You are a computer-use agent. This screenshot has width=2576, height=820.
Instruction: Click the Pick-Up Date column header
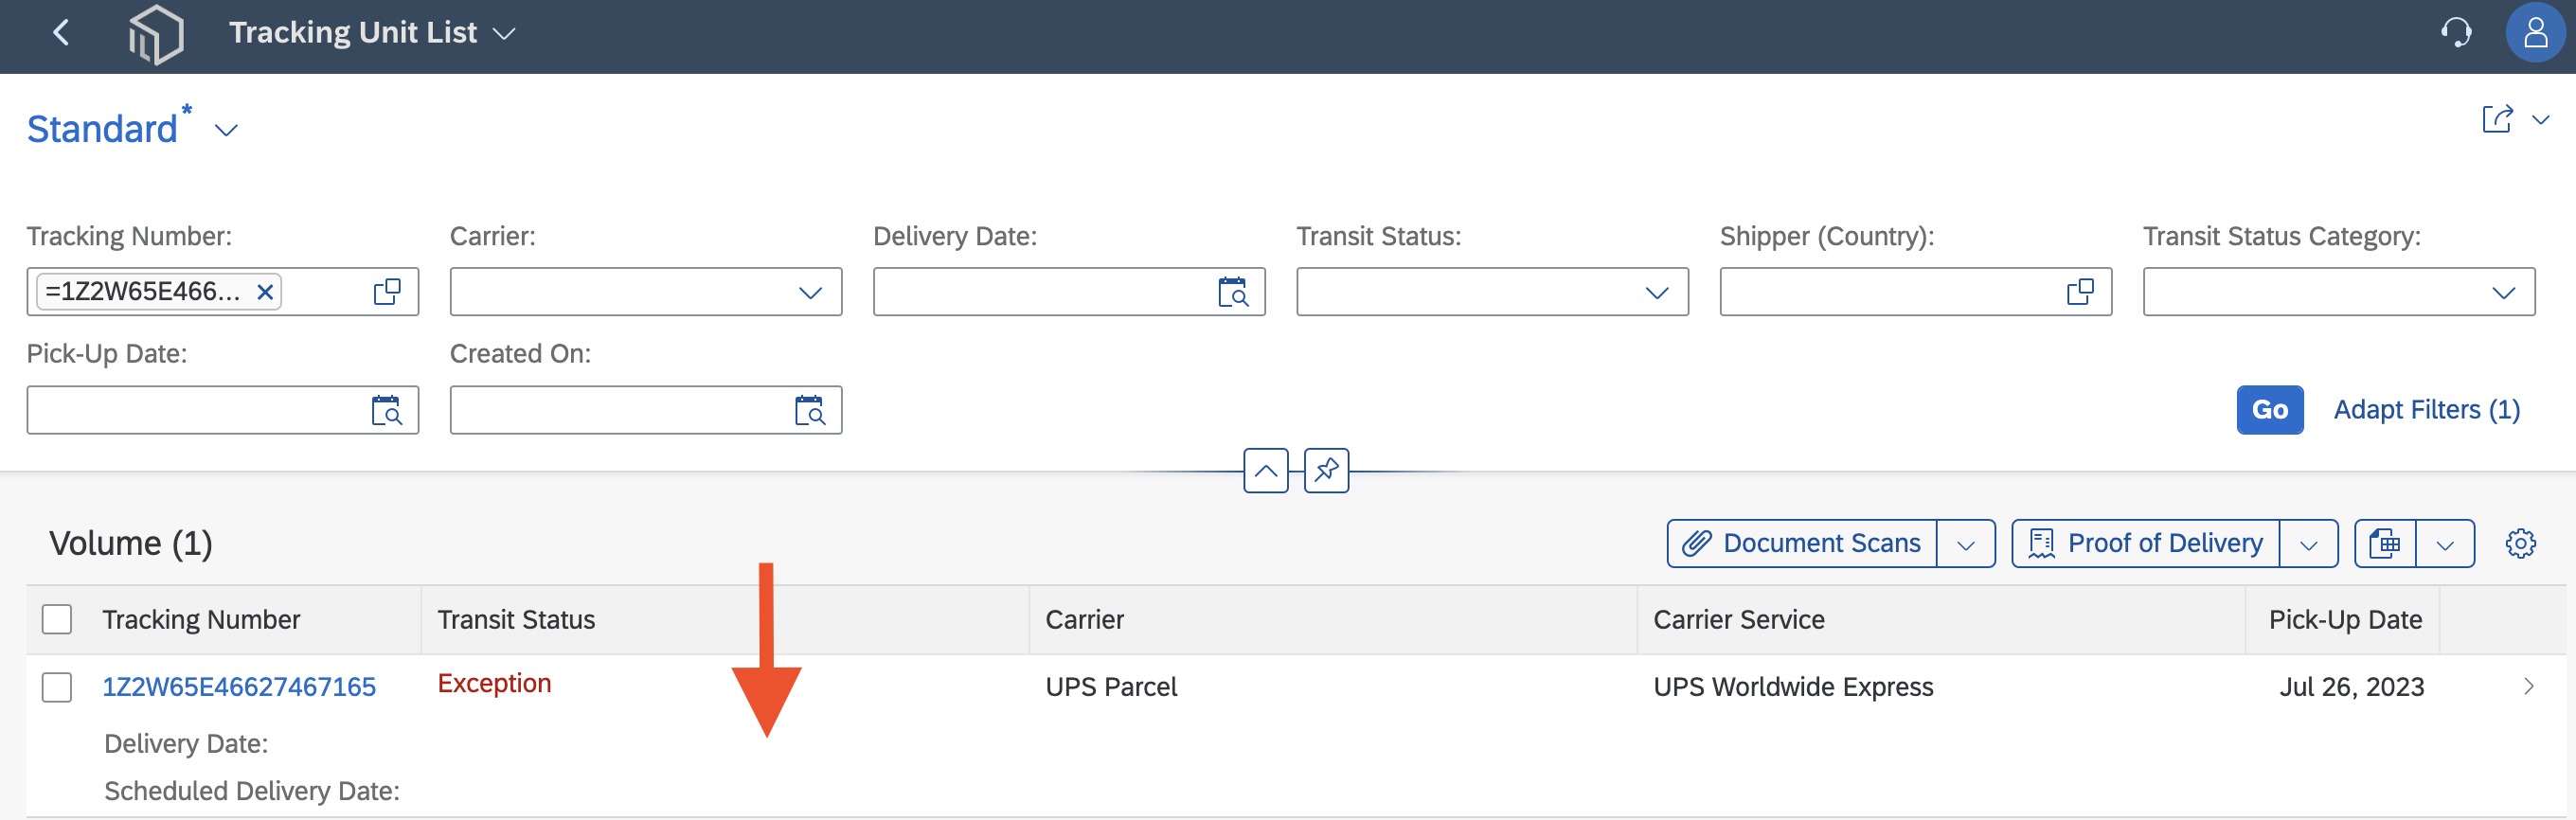tap(2345, 620)
